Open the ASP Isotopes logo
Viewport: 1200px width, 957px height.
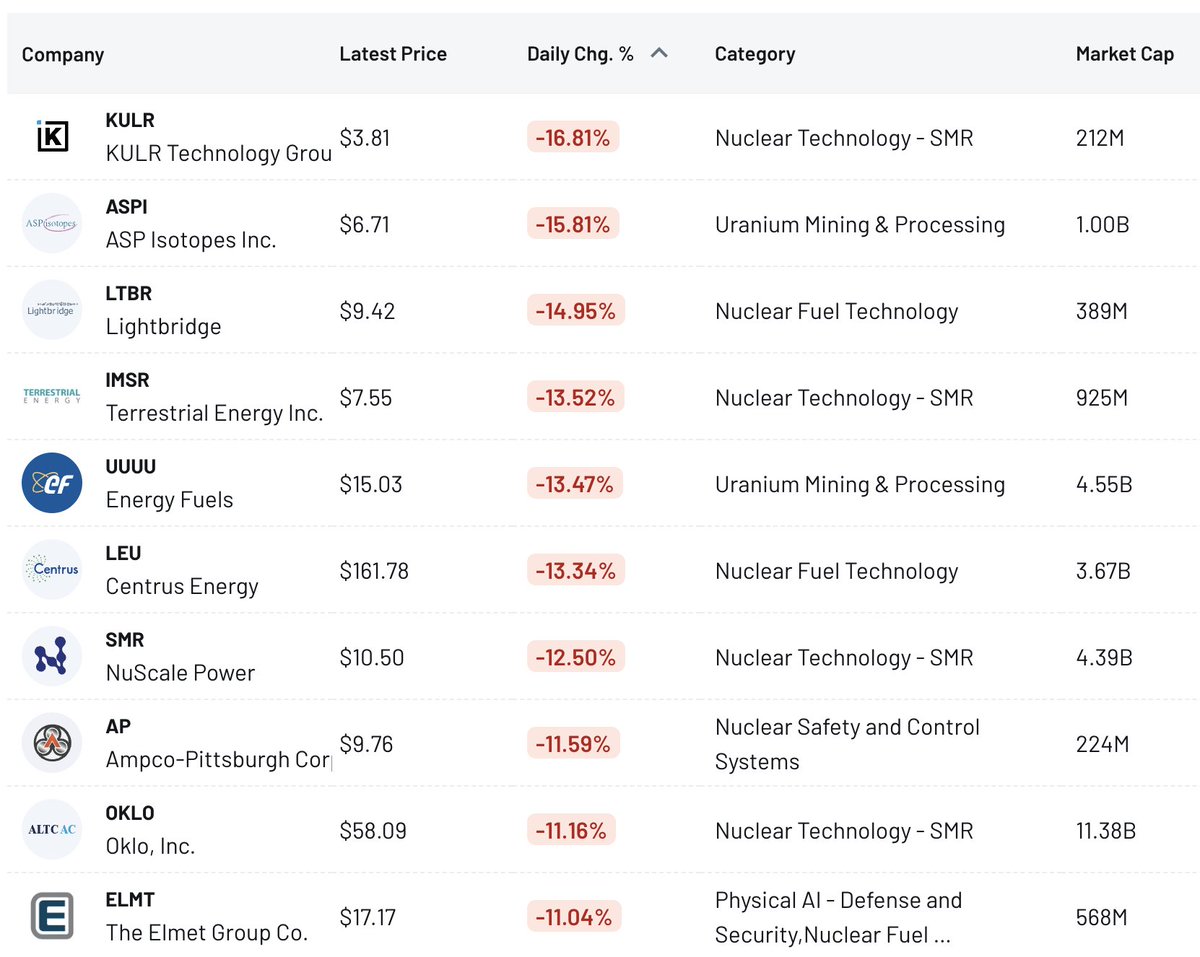51,223
